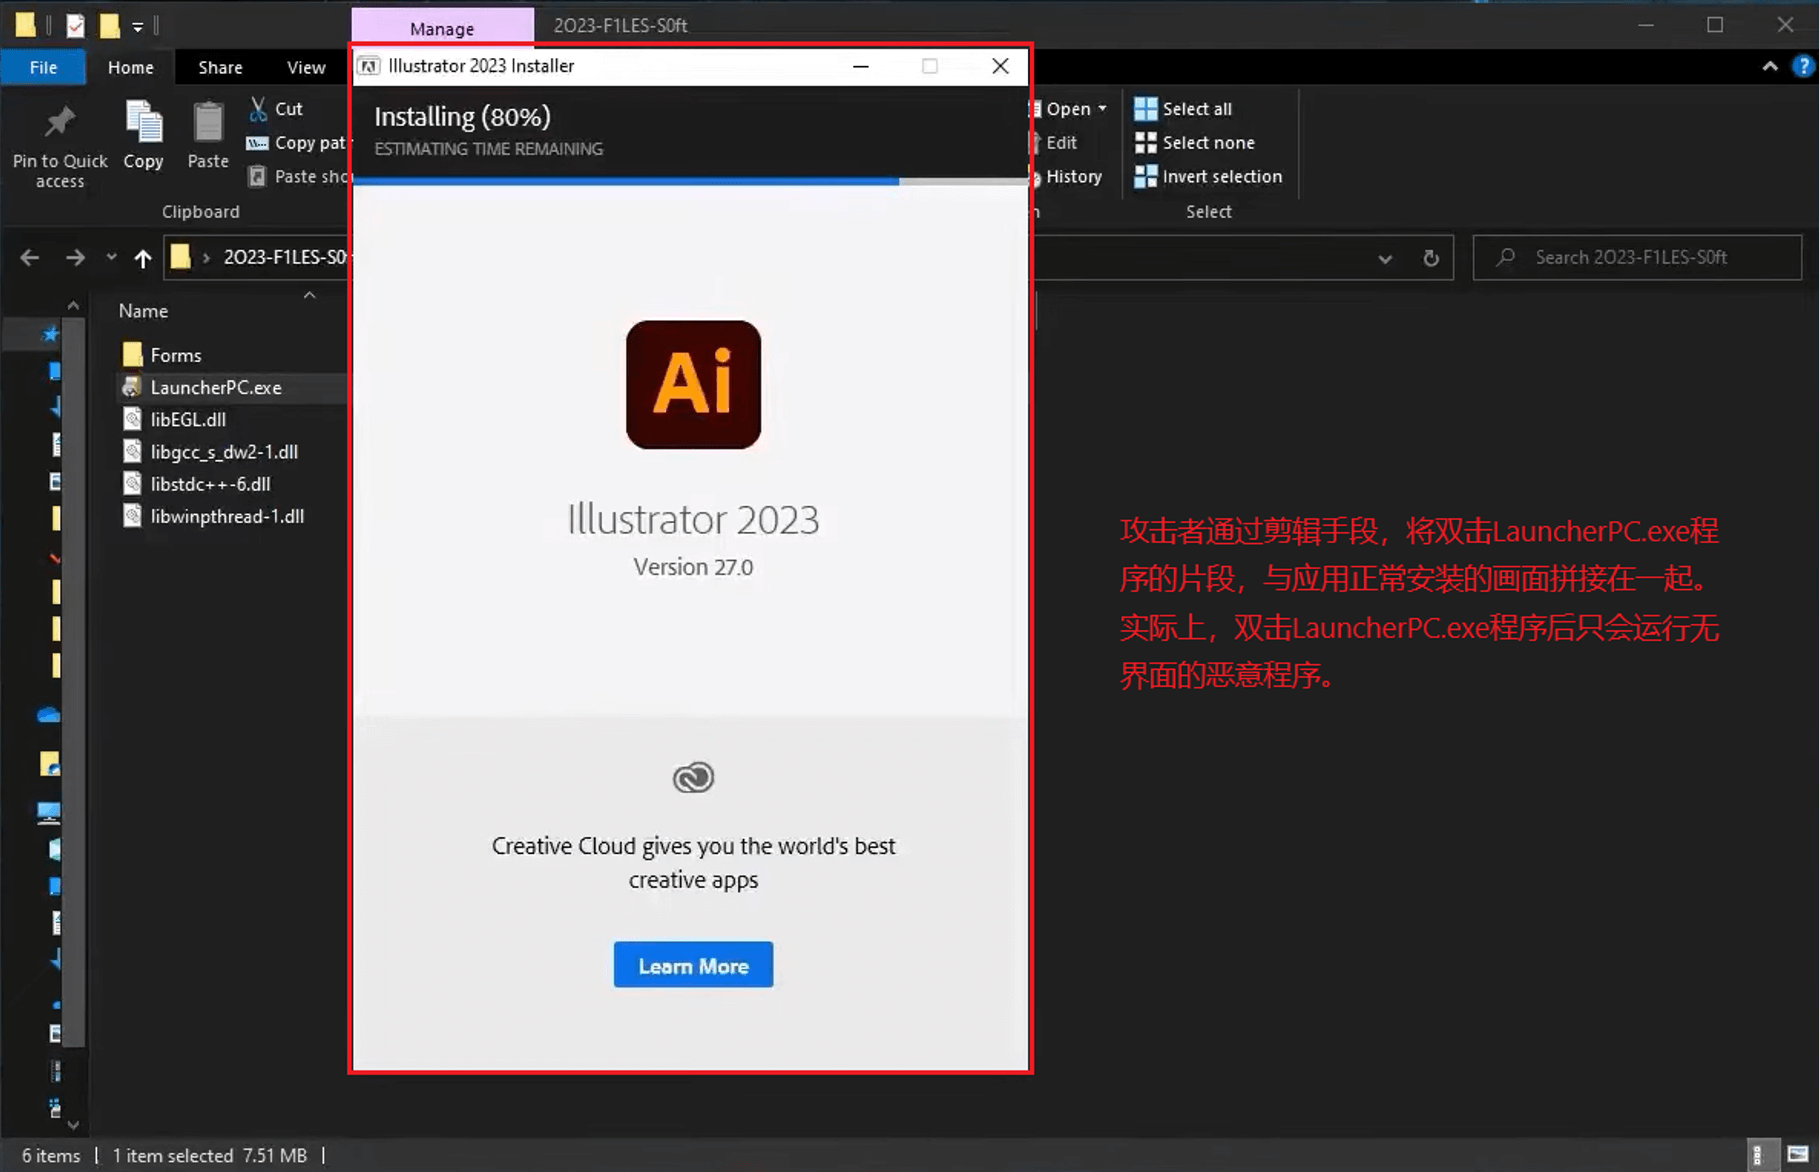The width and height of the screenshot is (1819, 1172).
Task: Select the libwinpthread-1.dll file
Action: tap(227, 516)
